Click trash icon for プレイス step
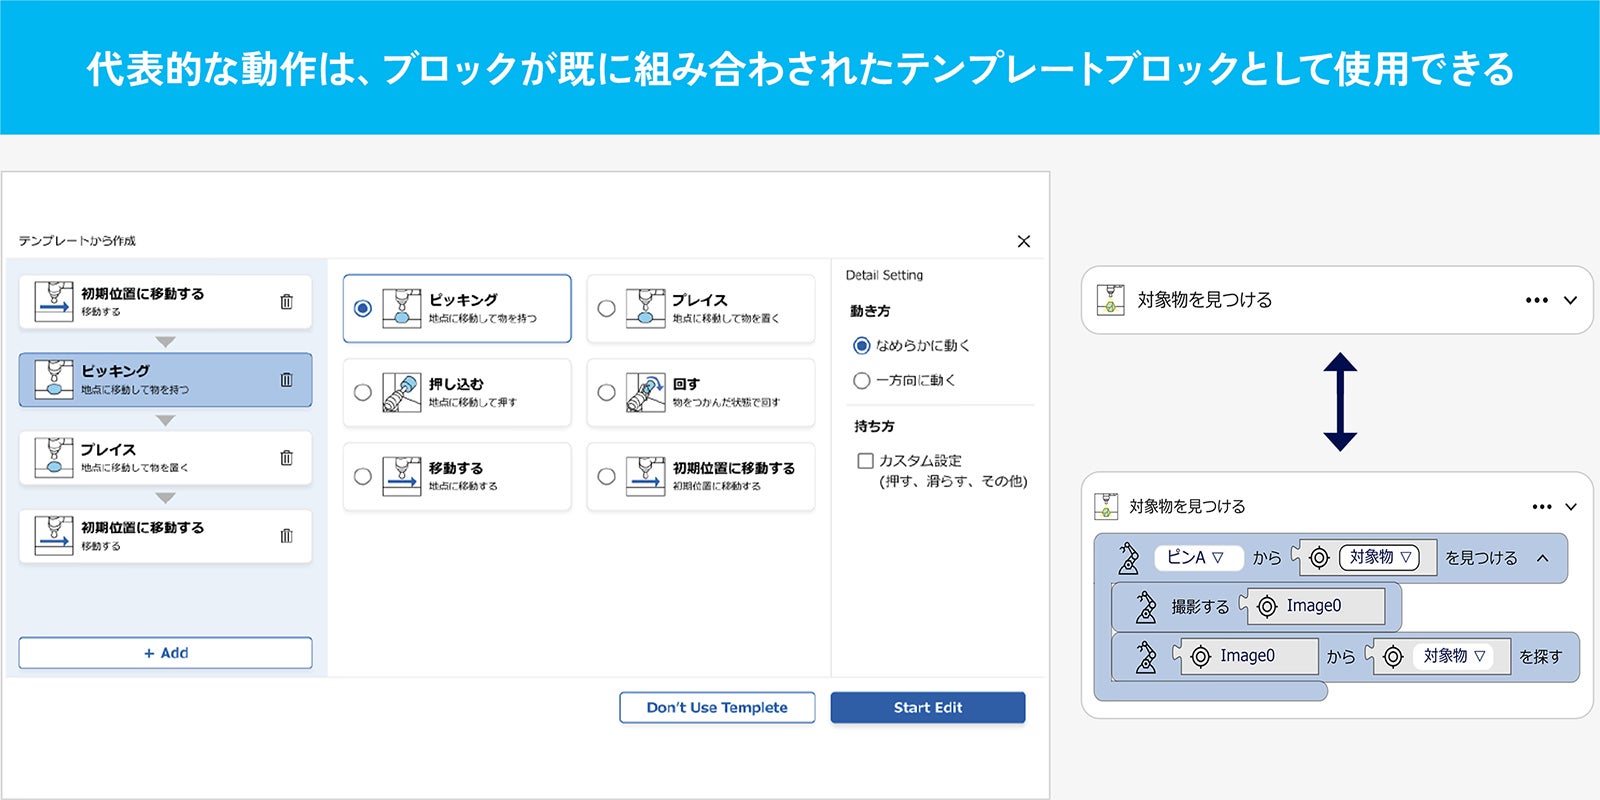Image resolution: width=1600 pixels, height=800 pixels. pyautogui.click(x=286, y=458)
